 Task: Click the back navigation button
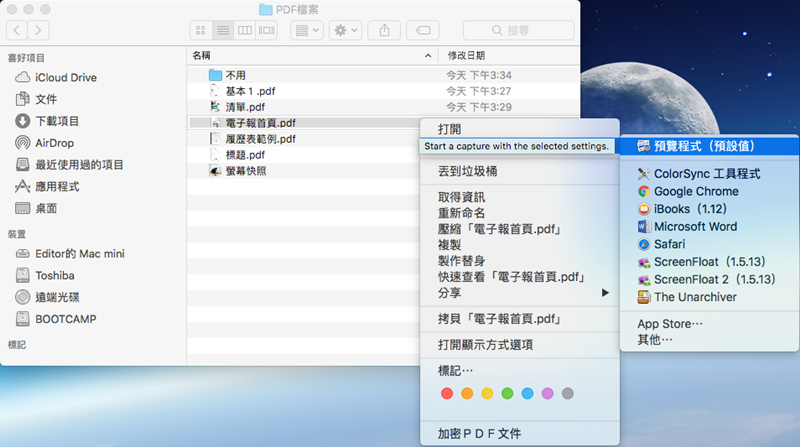point(18,31)
